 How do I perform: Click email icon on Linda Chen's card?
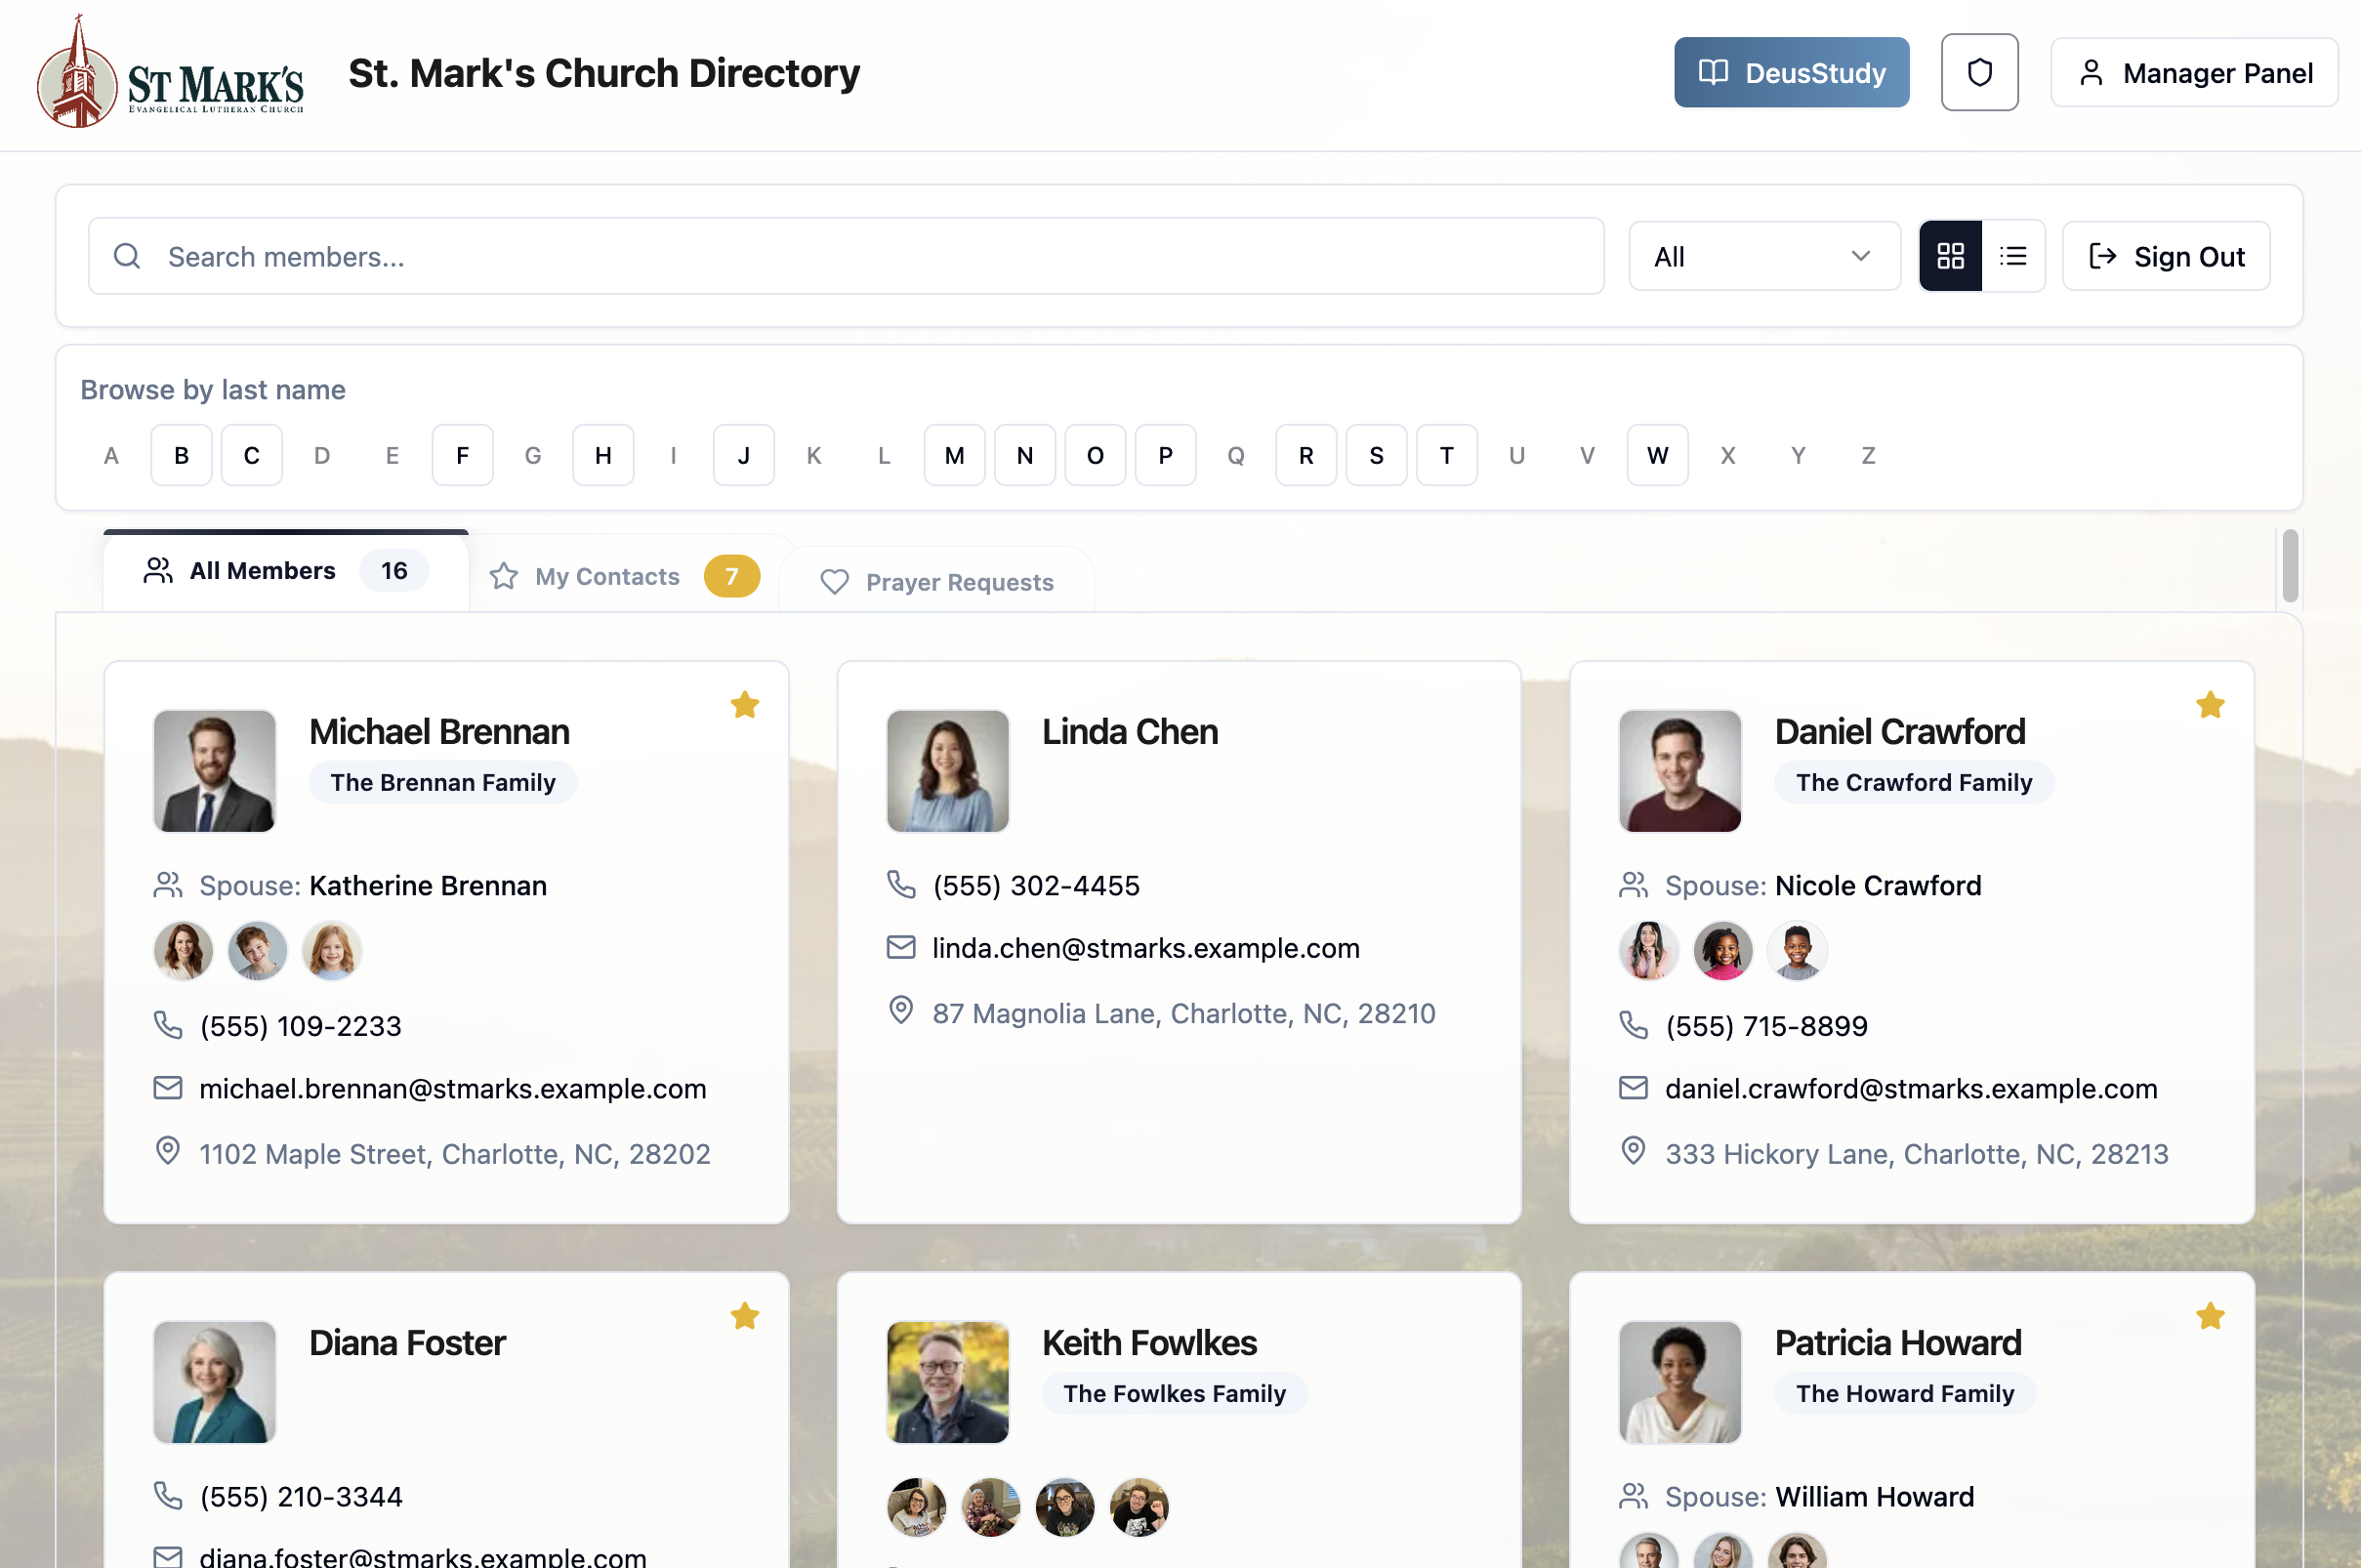(900, 947)
